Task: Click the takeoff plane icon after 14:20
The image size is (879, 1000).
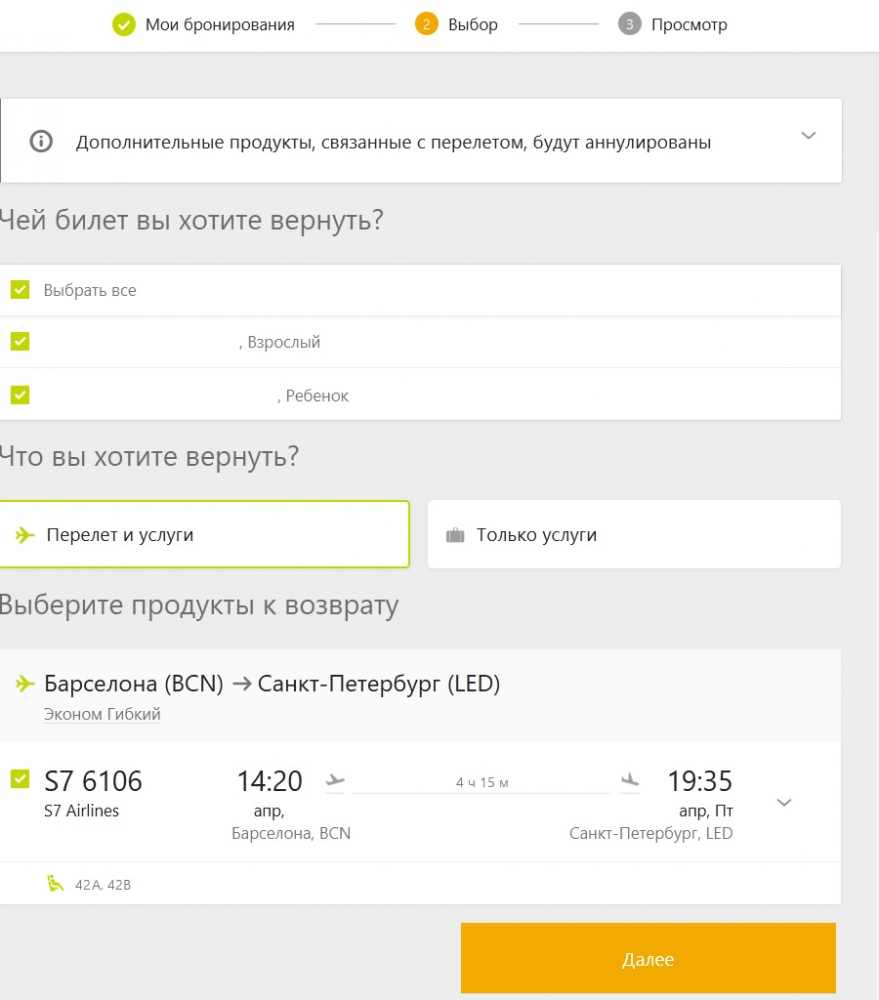Action: click(x=335, y=780)
